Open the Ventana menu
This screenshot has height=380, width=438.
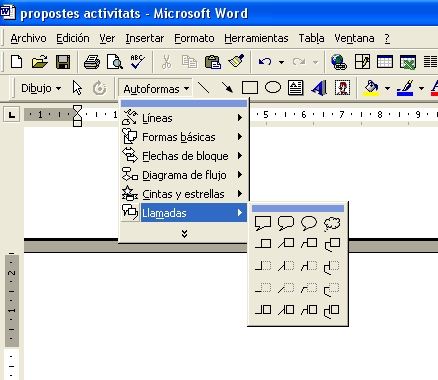[x=354, y=38]
